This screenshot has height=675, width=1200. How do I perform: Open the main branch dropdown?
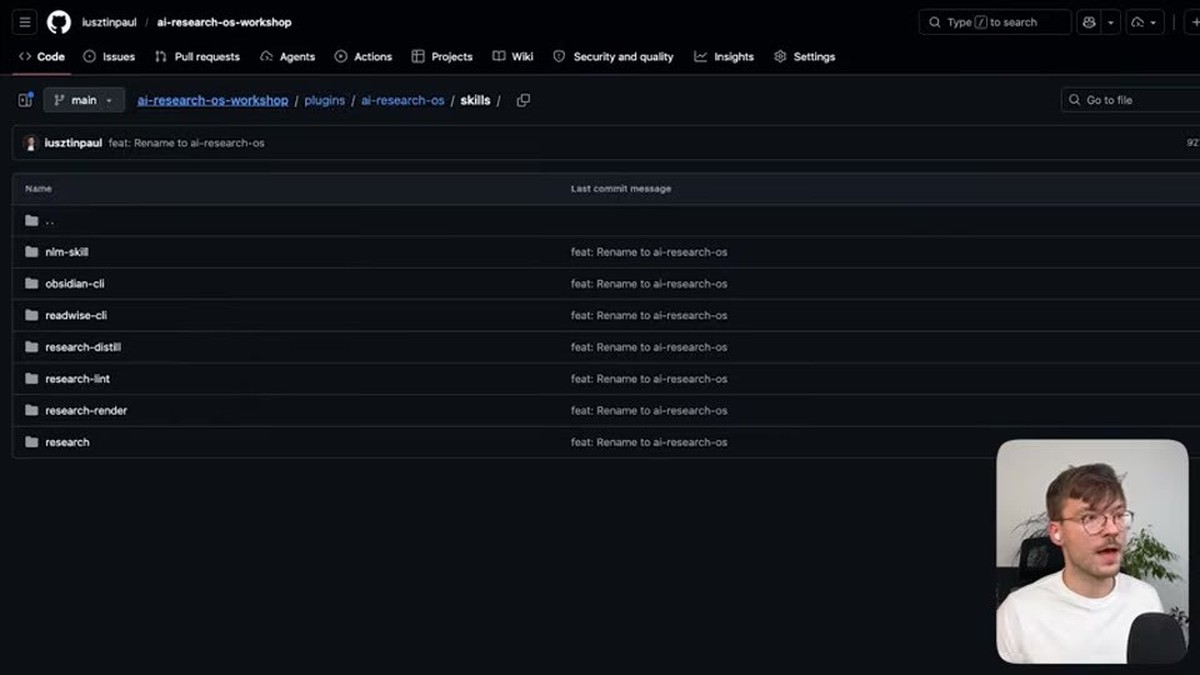coord(84,100)
